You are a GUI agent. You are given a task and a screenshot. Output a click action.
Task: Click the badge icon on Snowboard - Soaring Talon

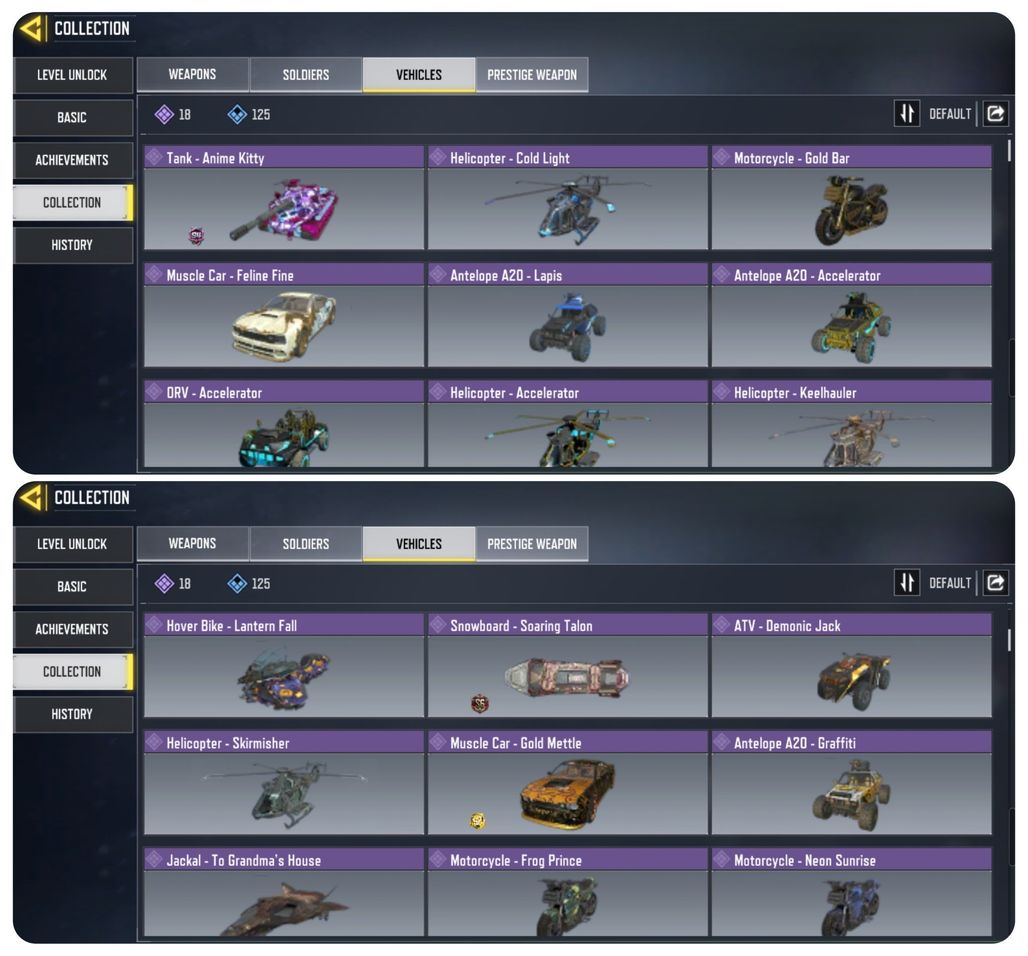(480, 704)
